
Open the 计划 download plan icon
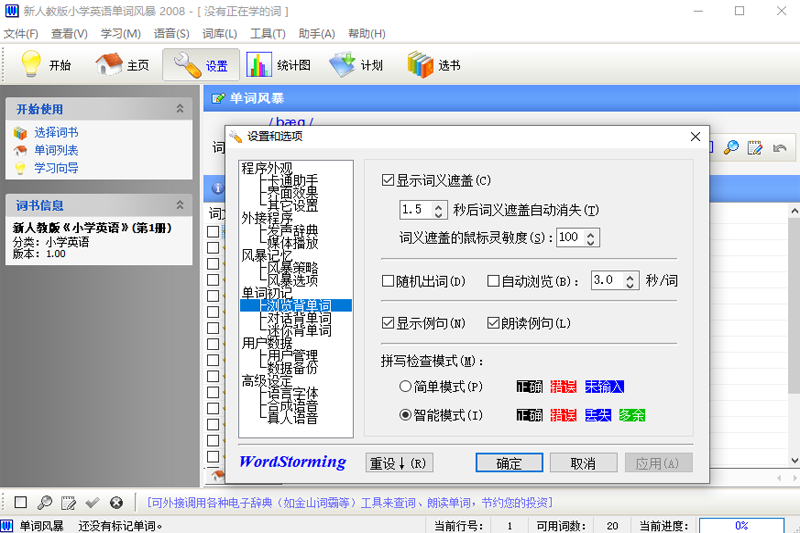342,65
